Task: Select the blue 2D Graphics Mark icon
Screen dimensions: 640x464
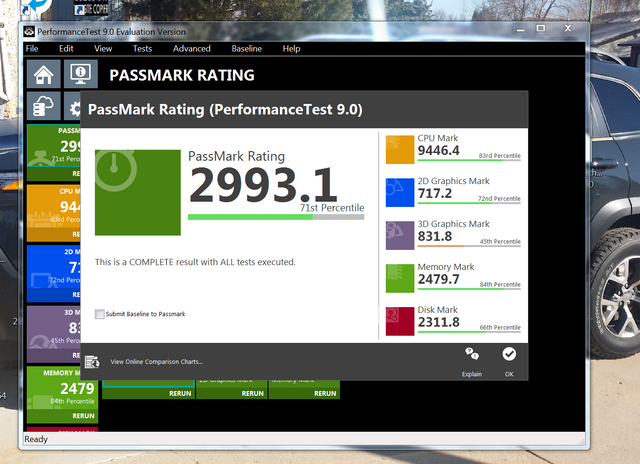Action: [x=400, y=193]
